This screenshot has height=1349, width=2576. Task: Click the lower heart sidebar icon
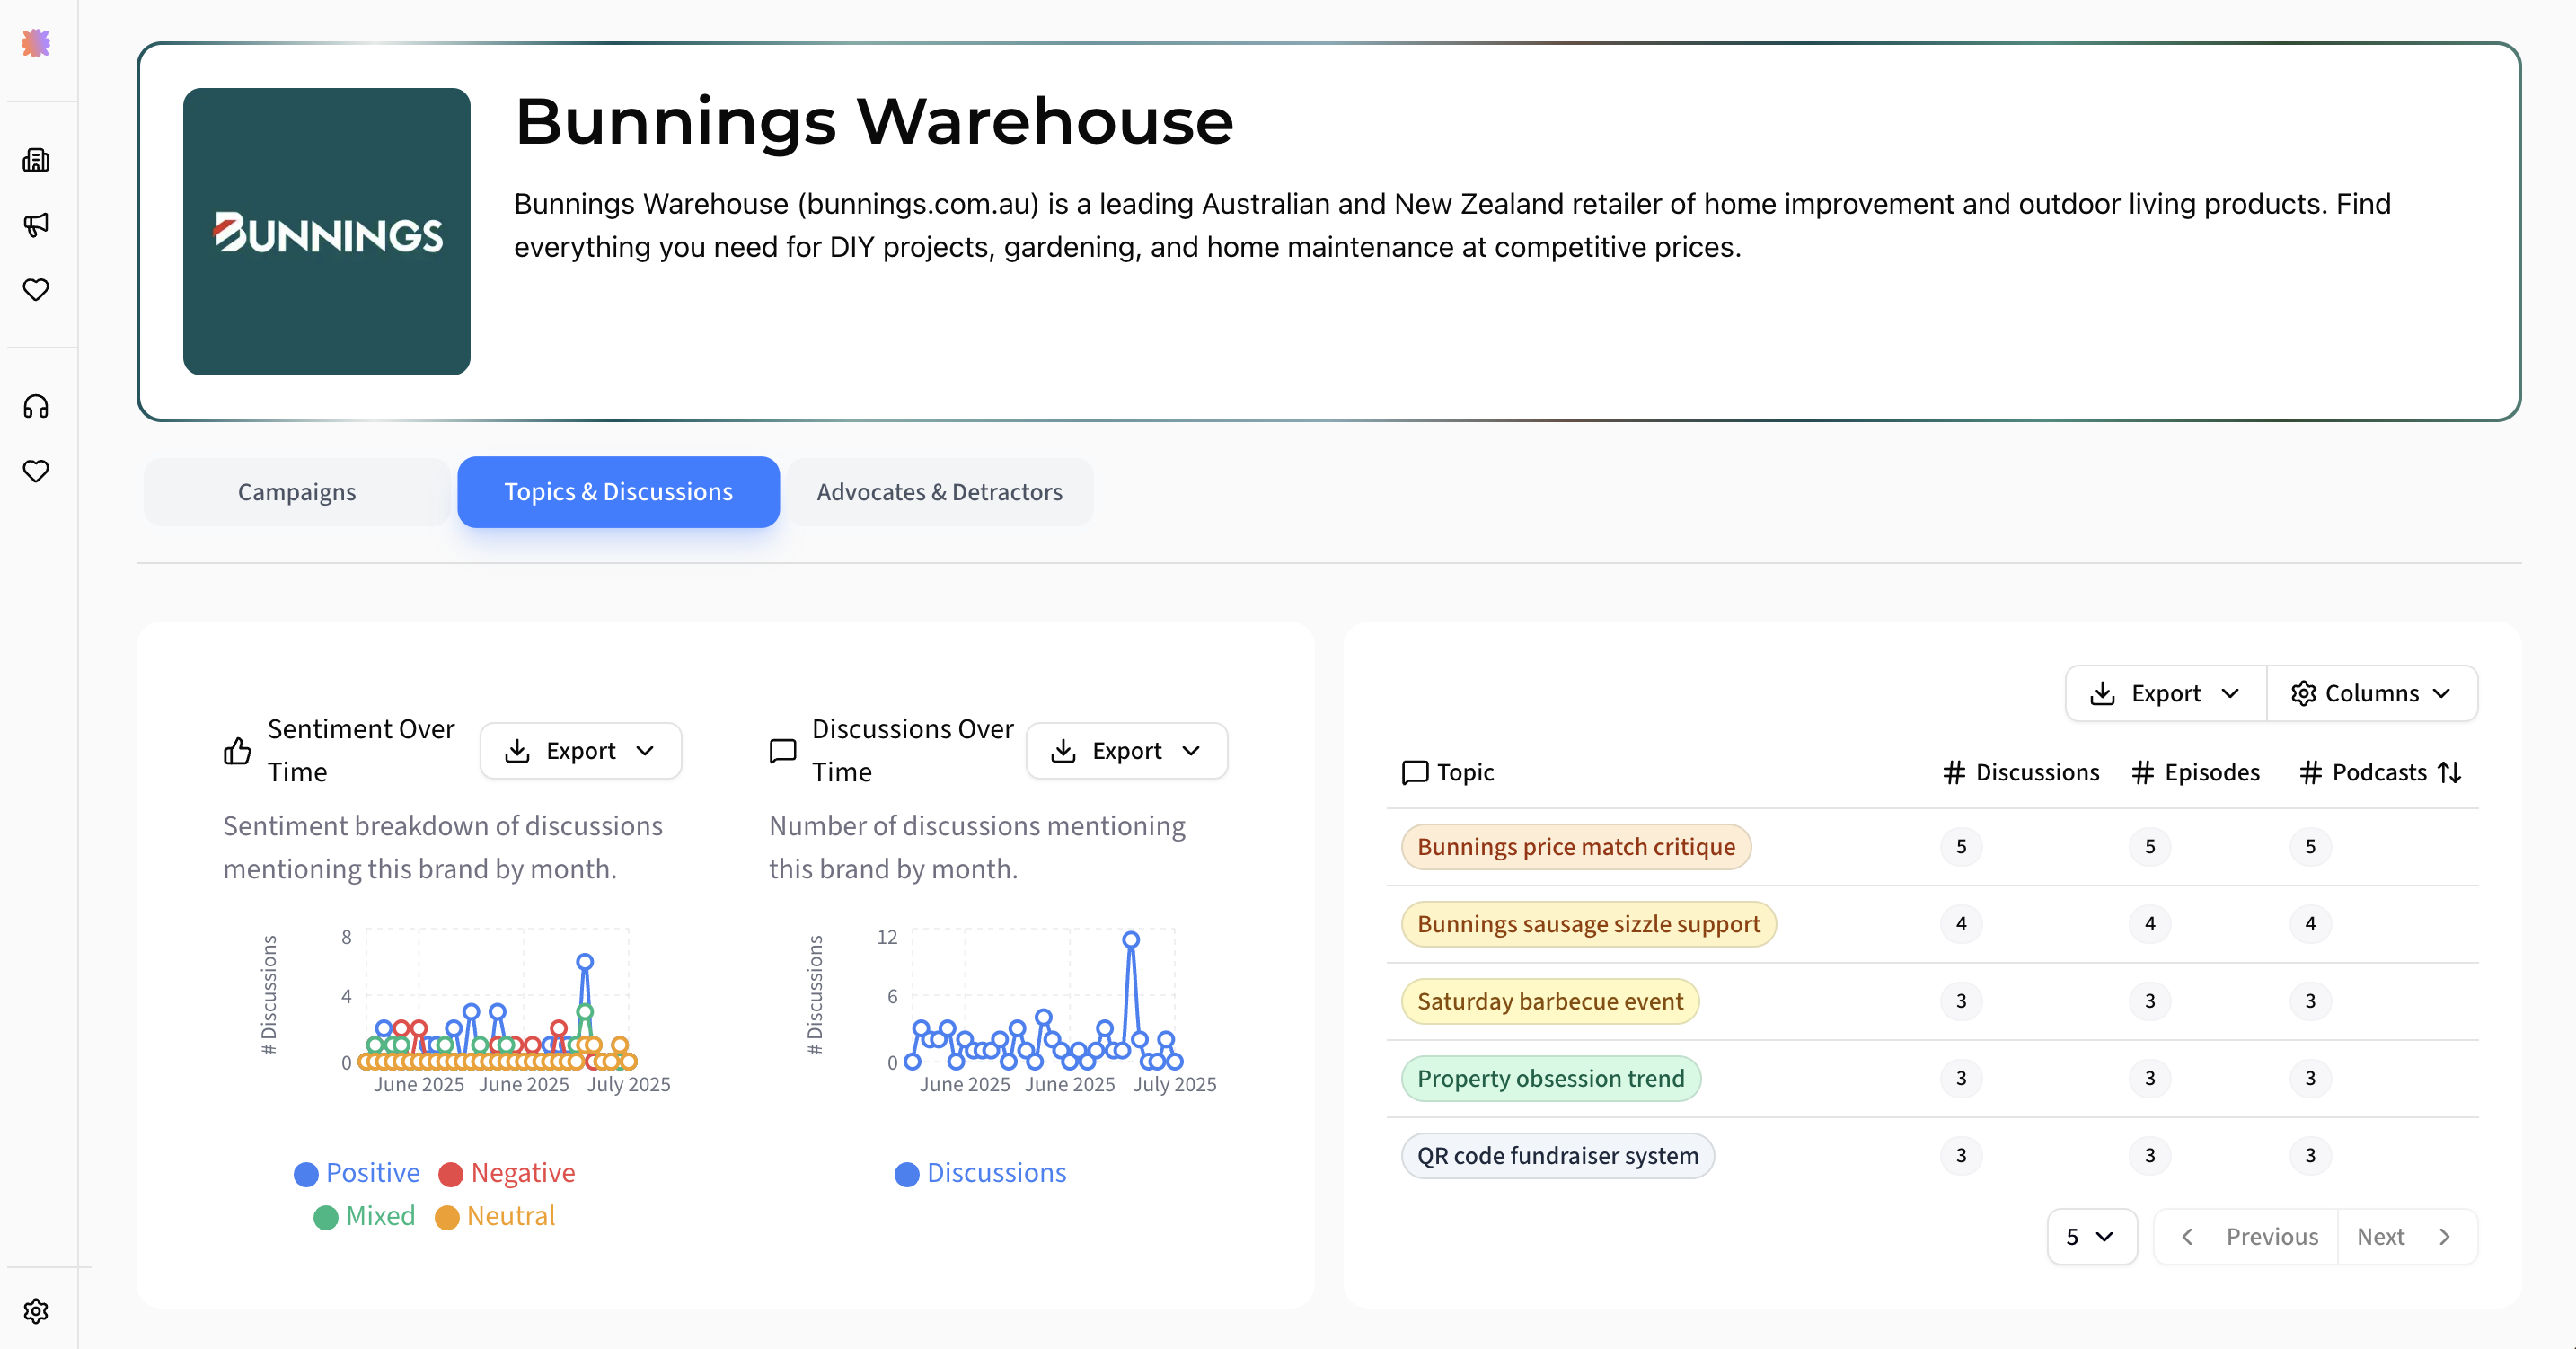click(36, 471)
